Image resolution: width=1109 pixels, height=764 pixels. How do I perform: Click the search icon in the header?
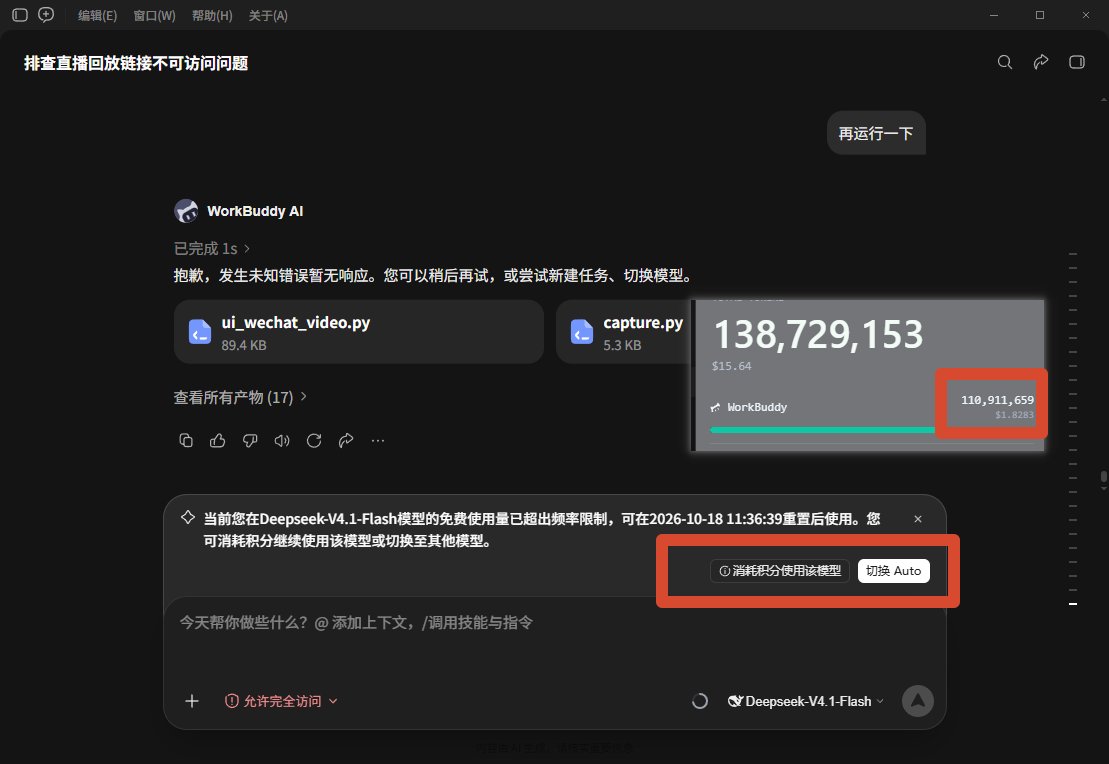[1004, 62]
